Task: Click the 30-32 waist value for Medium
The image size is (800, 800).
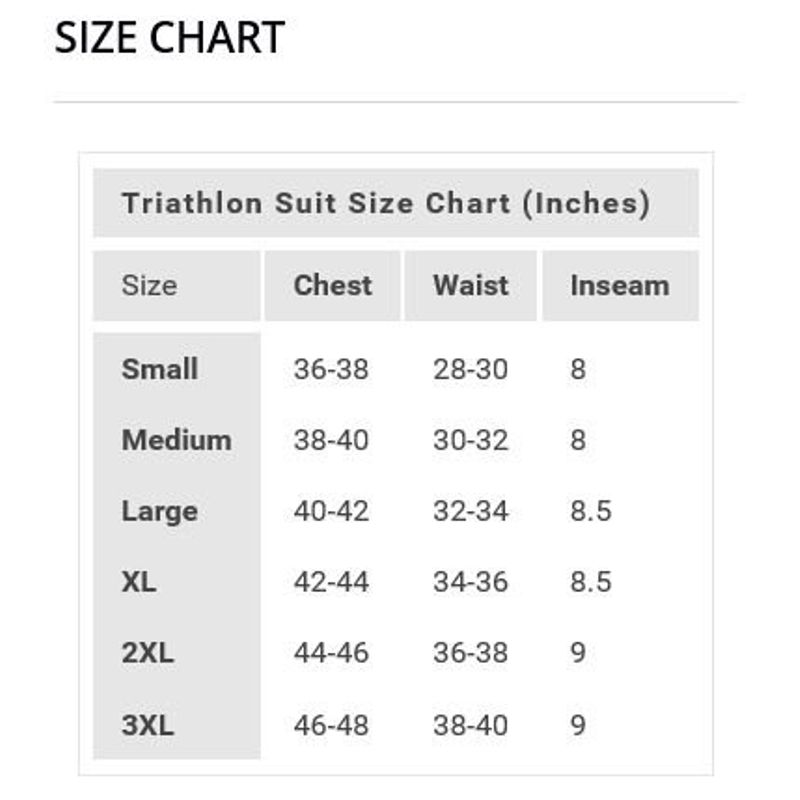Action: tap(471, 440)
